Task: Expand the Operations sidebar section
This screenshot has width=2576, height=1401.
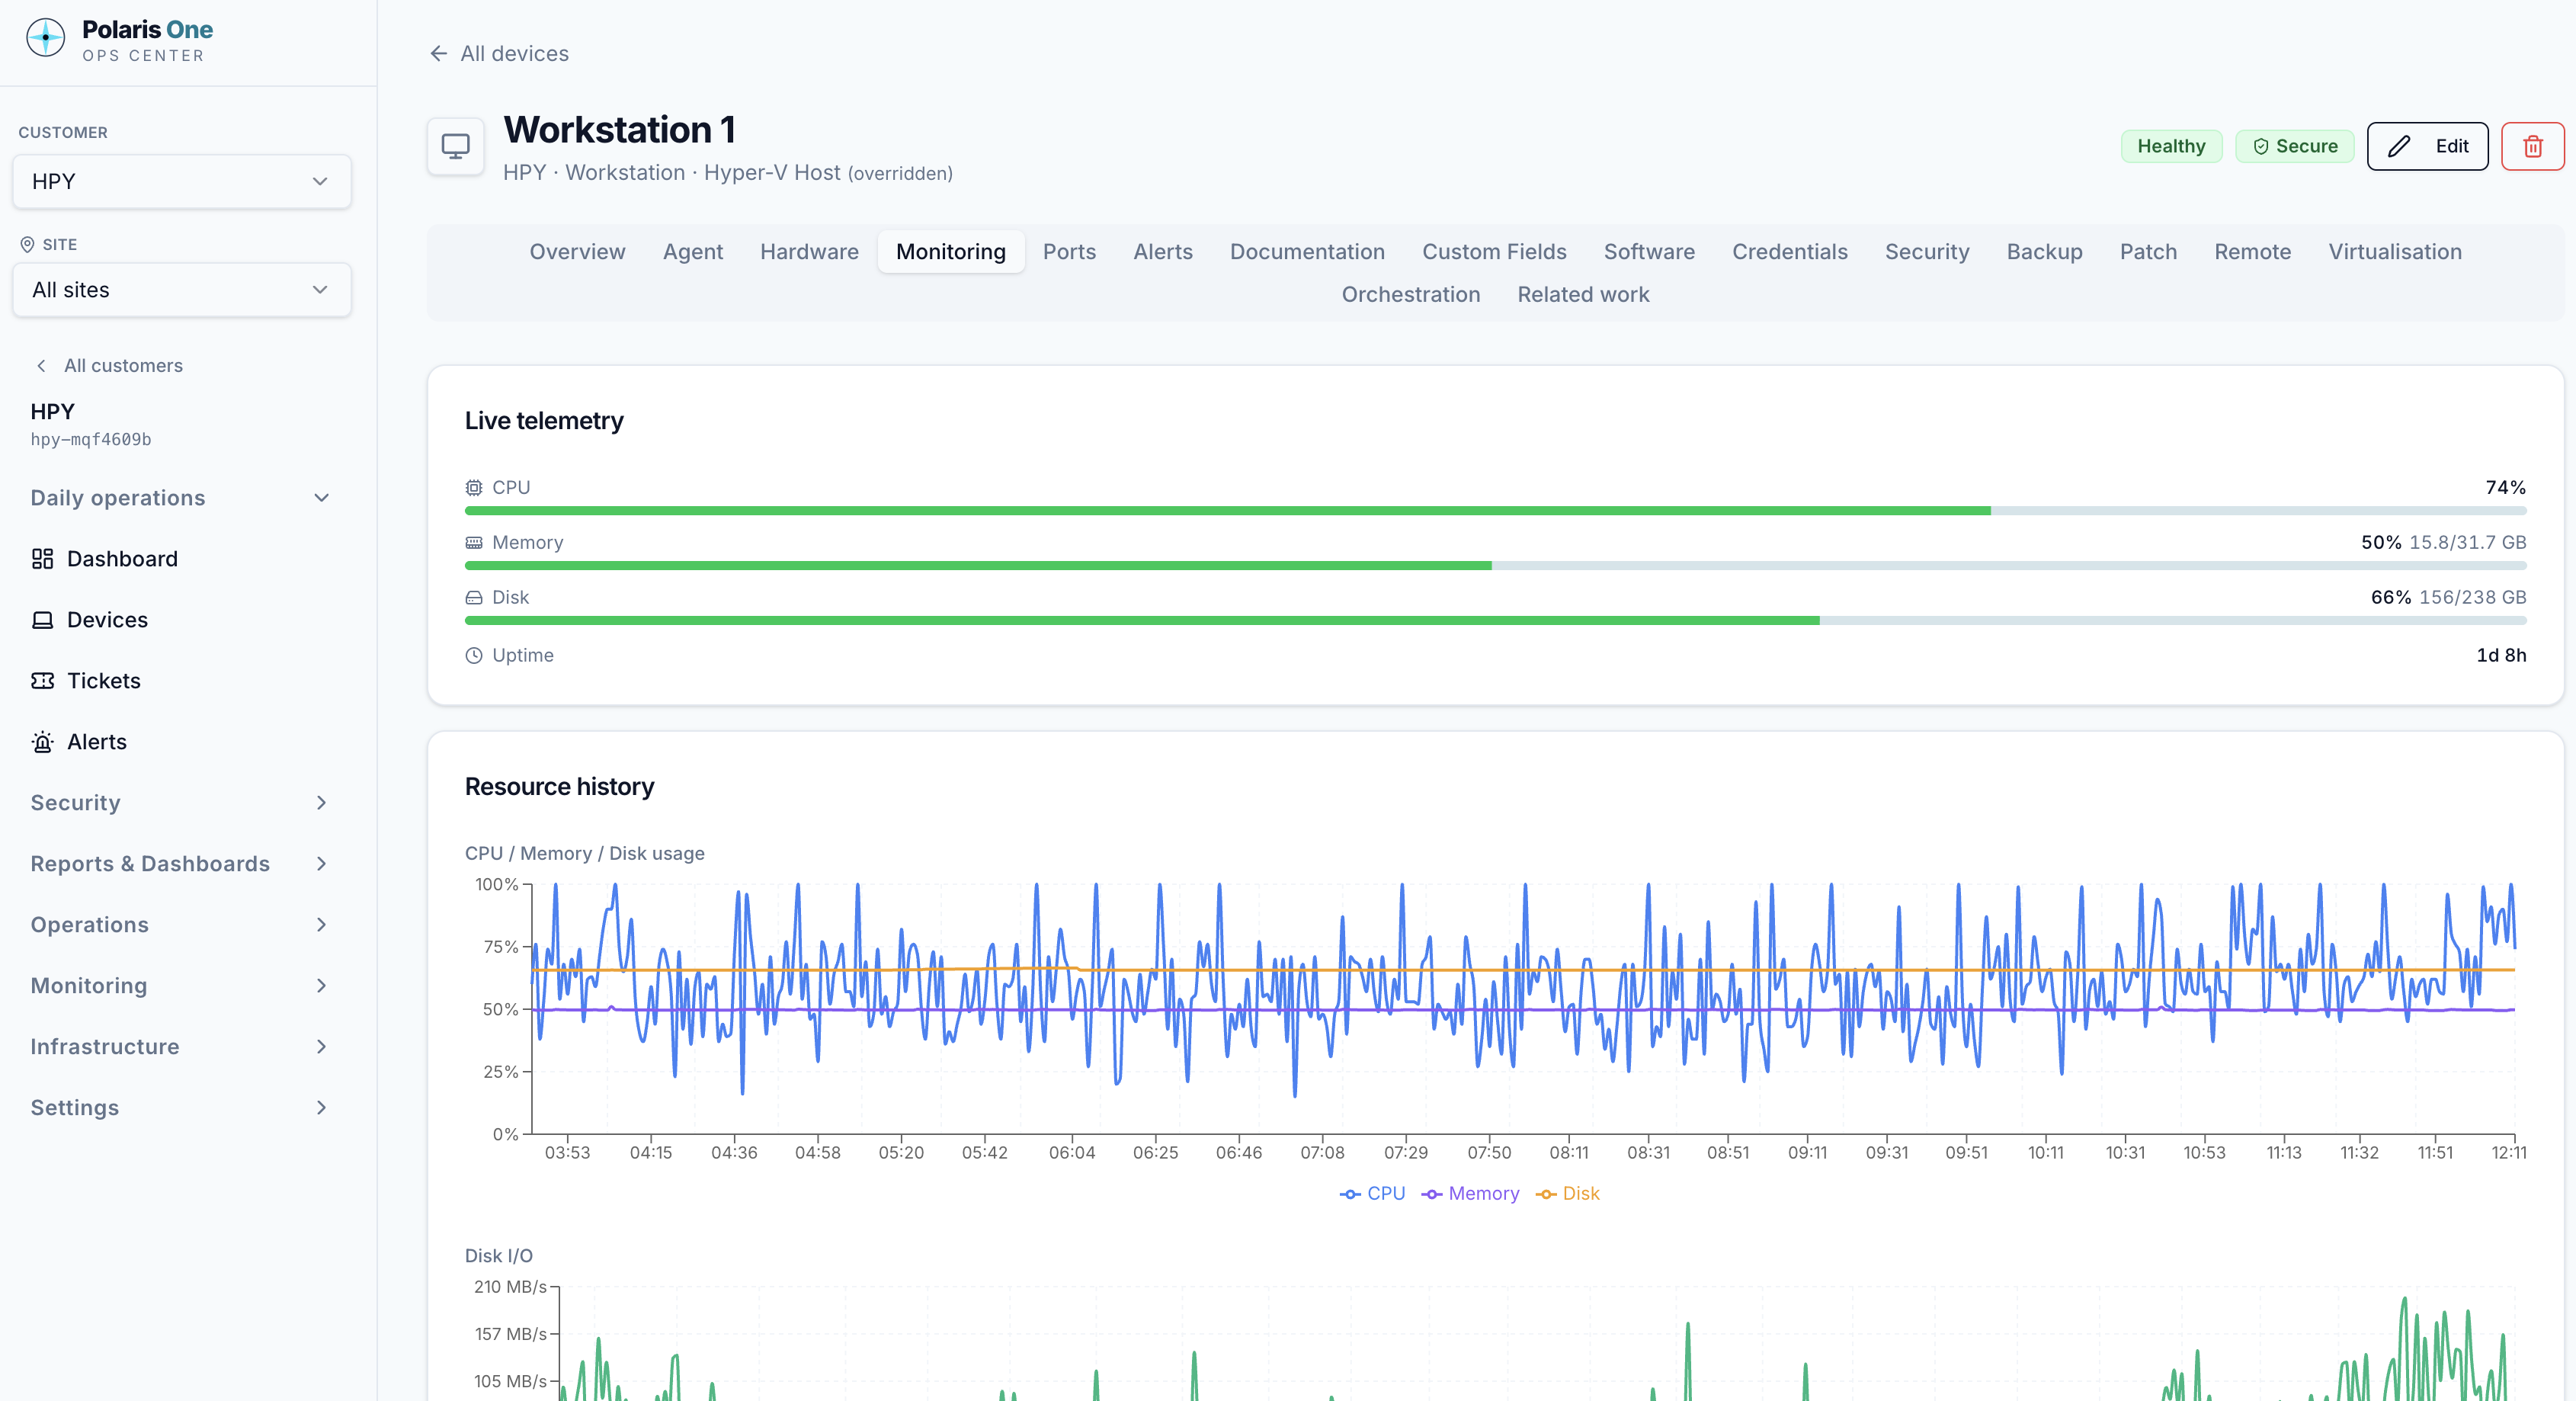Action: click(x=182, y=925)
